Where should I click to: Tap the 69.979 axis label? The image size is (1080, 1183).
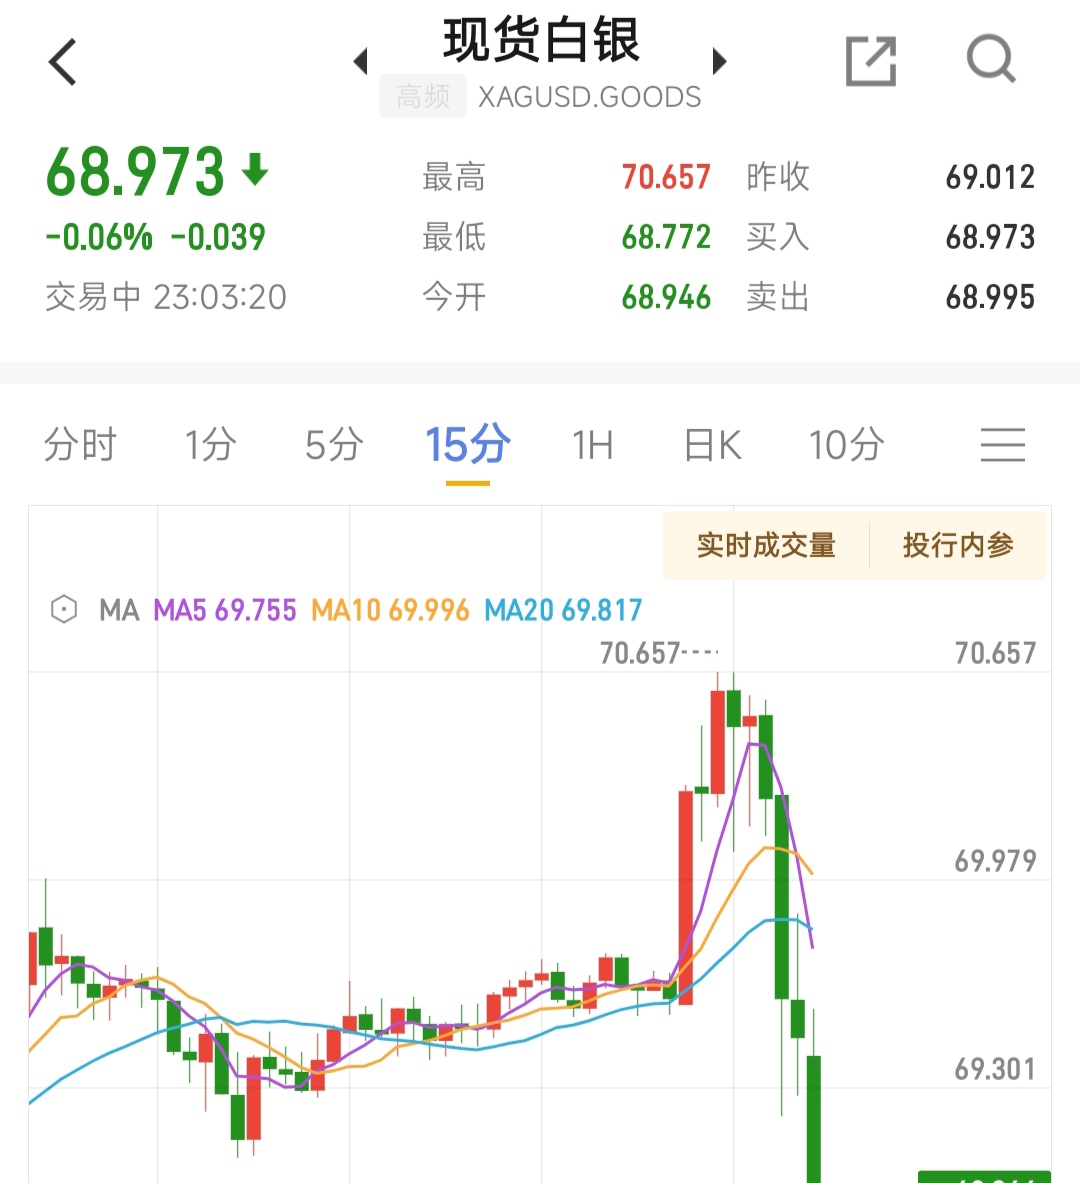pos(995,861)
